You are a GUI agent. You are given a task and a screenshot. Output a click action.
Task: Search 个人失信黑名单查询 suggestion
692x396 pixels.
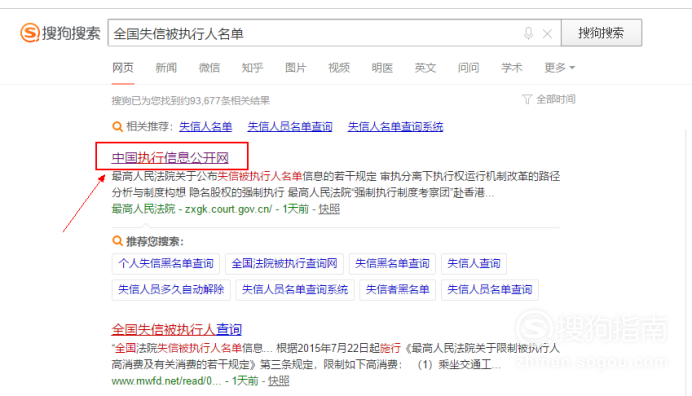pos(166,264)
